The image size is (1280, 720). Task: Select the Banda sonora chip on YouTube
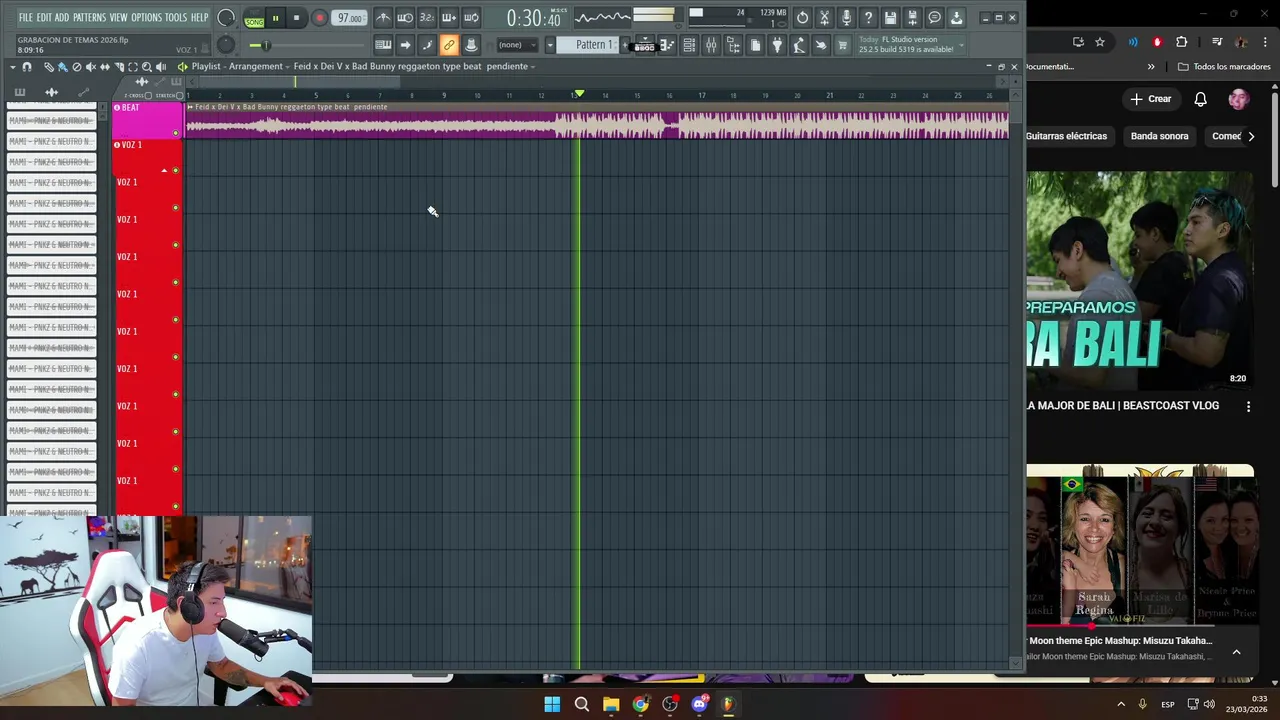[x=1159, y=136]
